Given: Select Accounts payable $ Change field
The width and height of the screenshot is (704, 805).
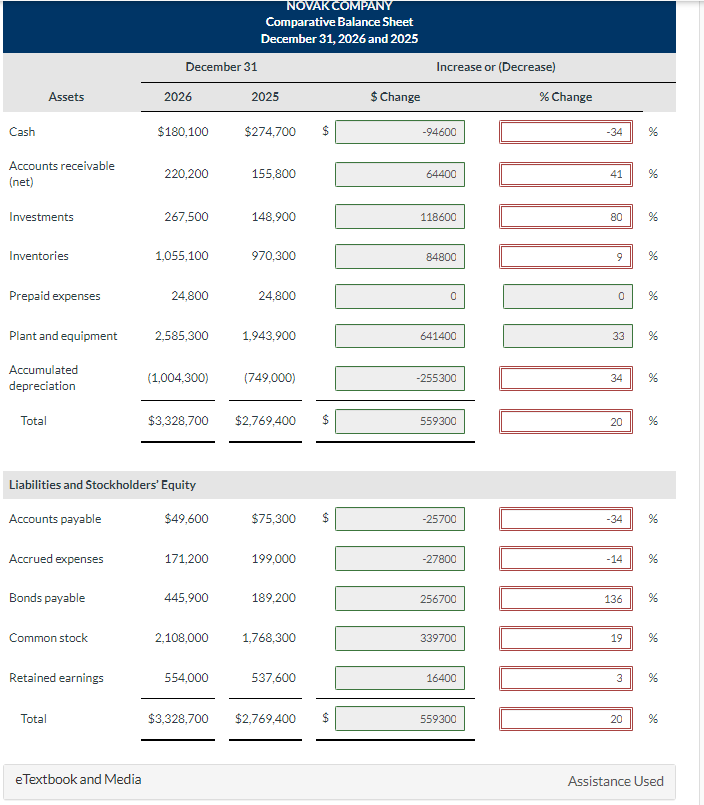Looking at the screenshot, I should coord(399,519).
